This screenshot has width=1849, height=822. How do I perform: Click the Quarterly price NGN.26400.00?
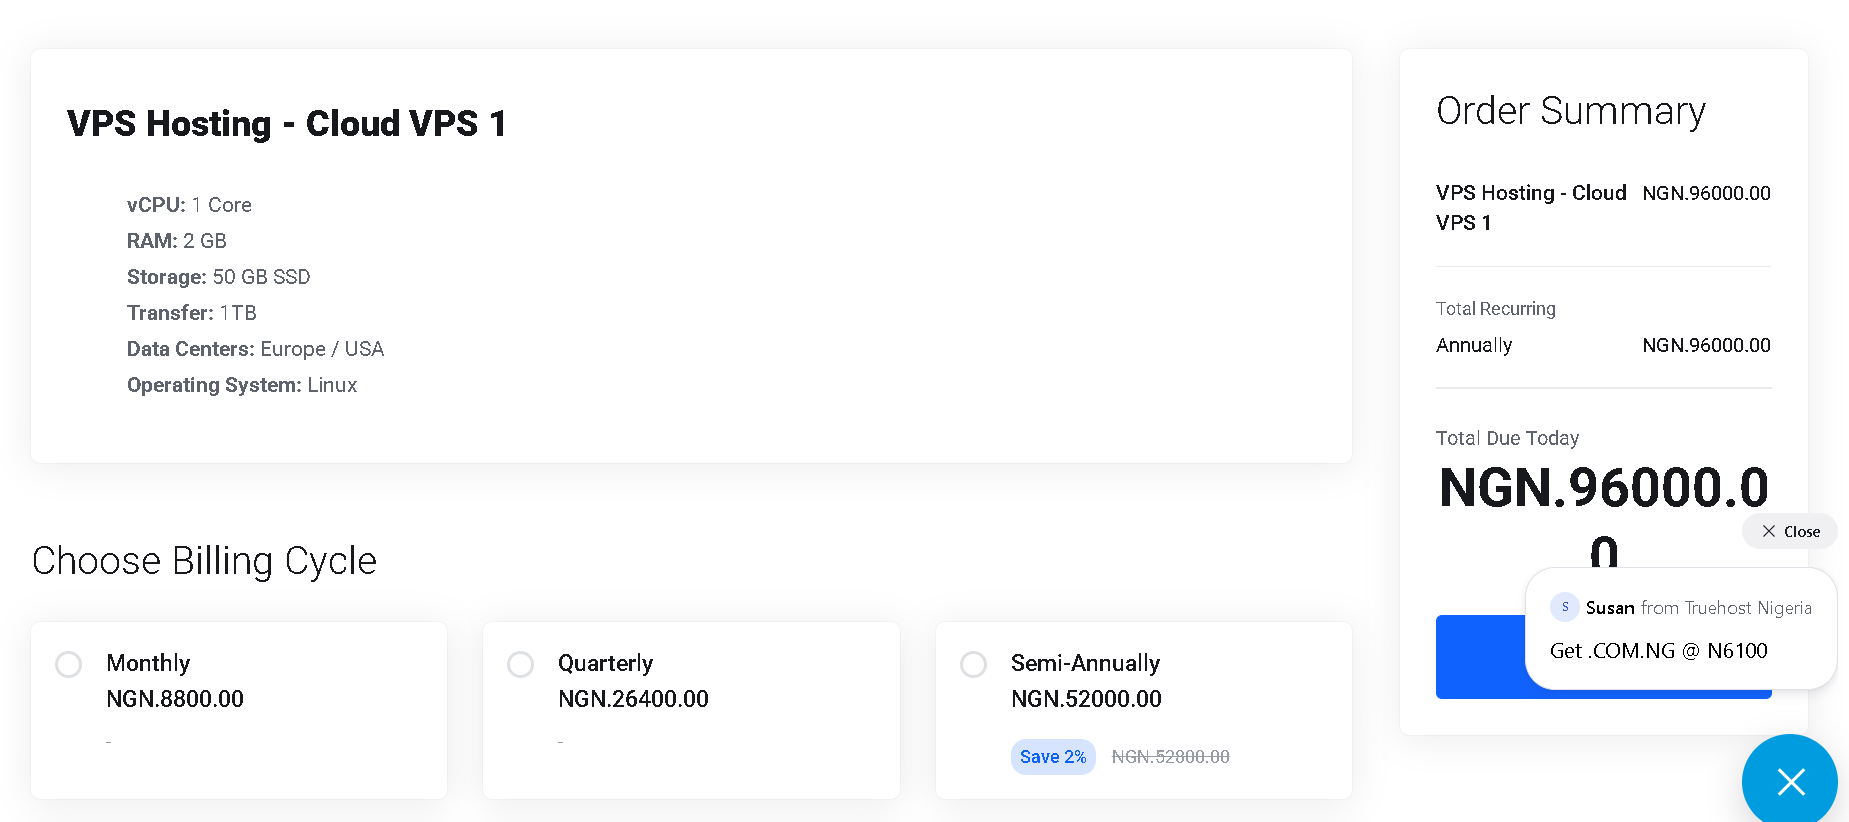[x=633, y=699]
